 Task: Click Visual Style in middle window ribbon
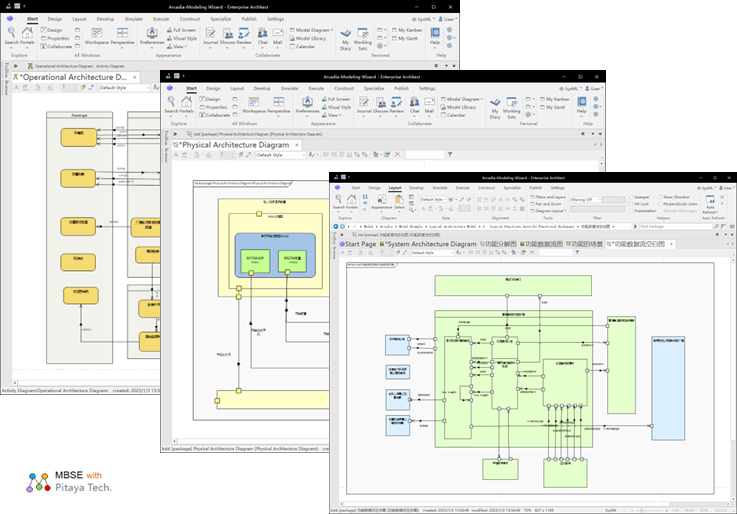pos(337,107)
